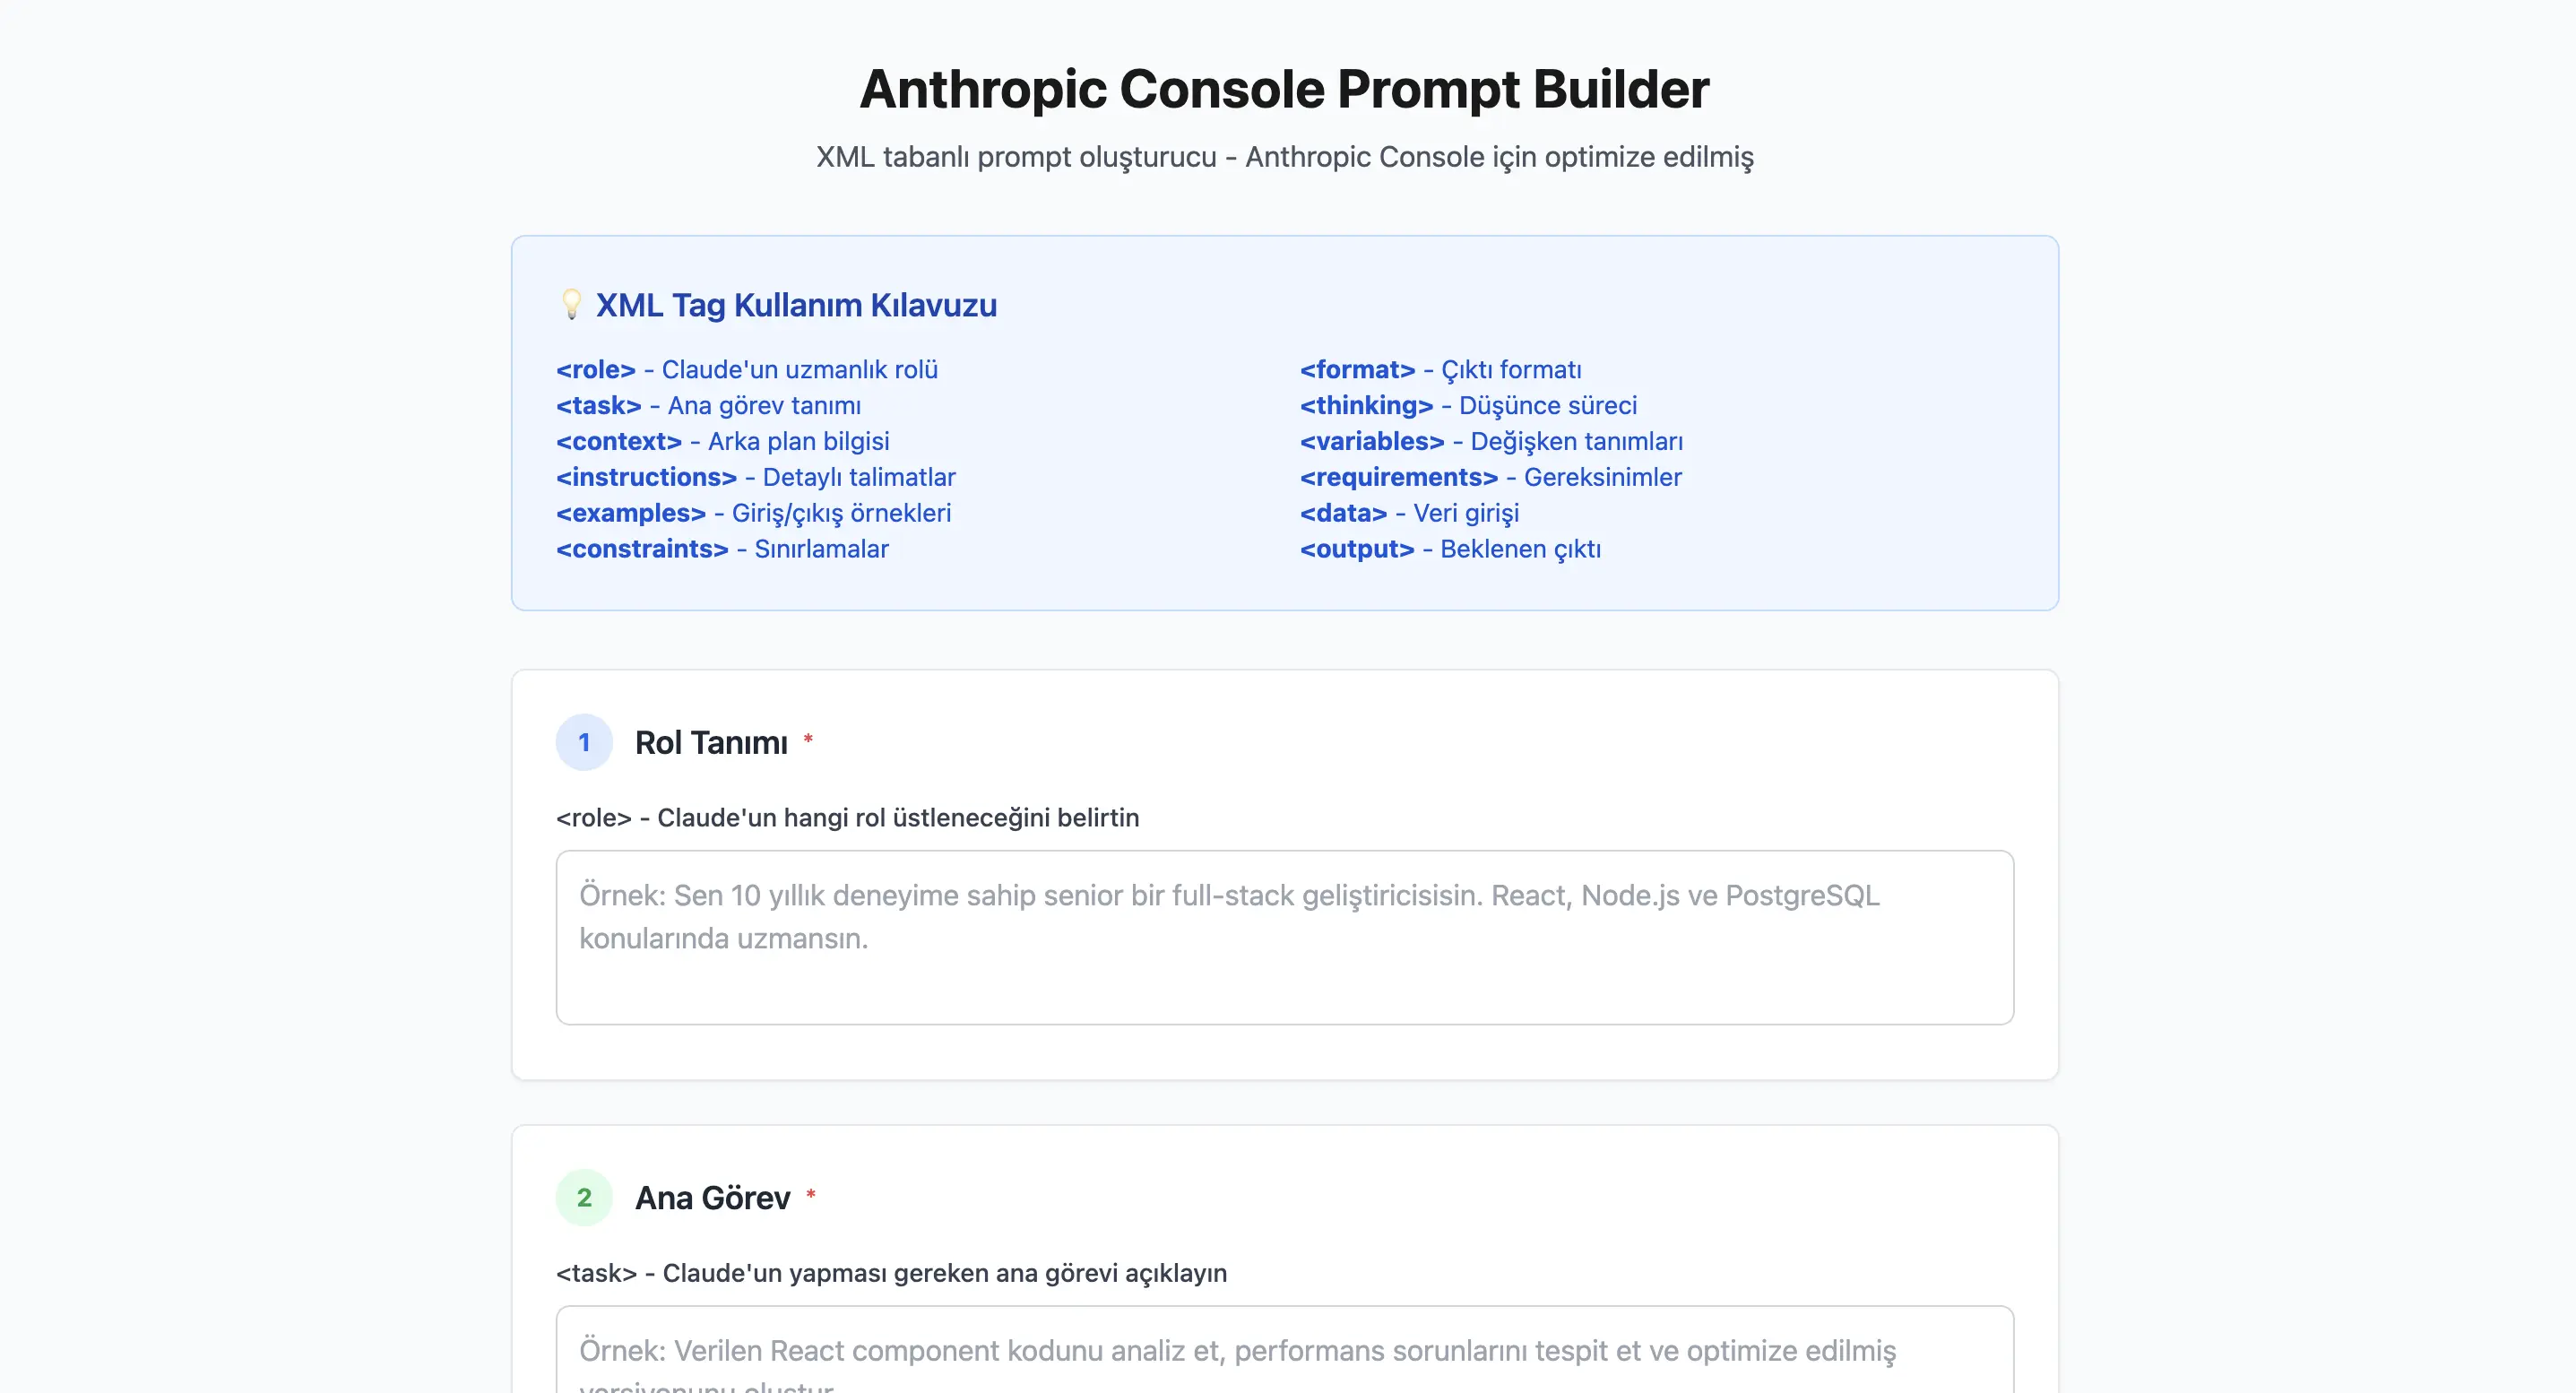Select the <role> tag in the guide

596,369
